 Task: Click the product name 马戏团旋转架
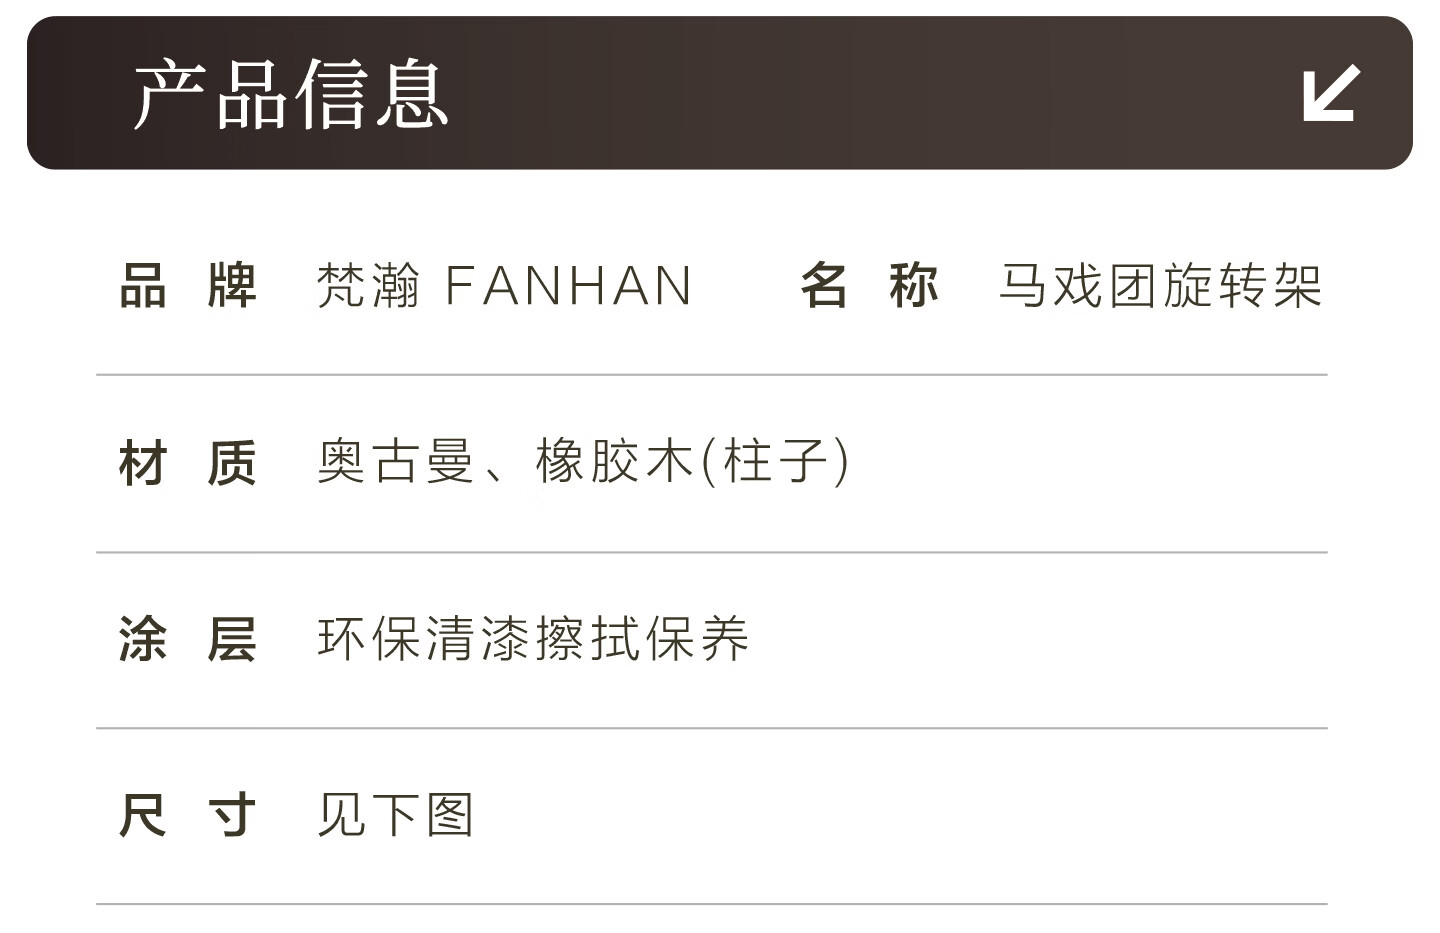coord(1160,286)
